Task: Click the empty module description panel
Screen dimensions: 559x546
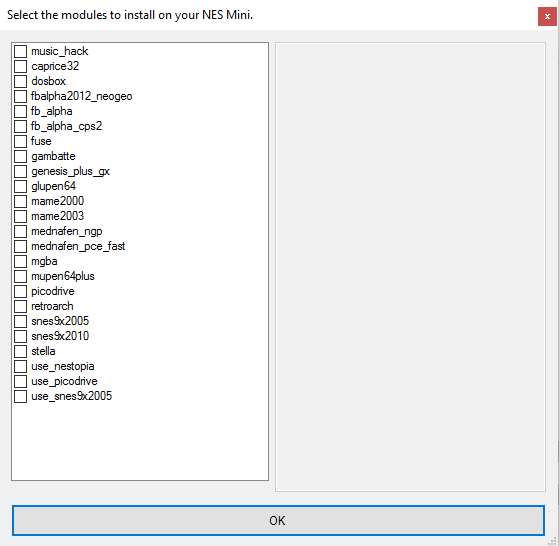Action: (x=410, y=267)
